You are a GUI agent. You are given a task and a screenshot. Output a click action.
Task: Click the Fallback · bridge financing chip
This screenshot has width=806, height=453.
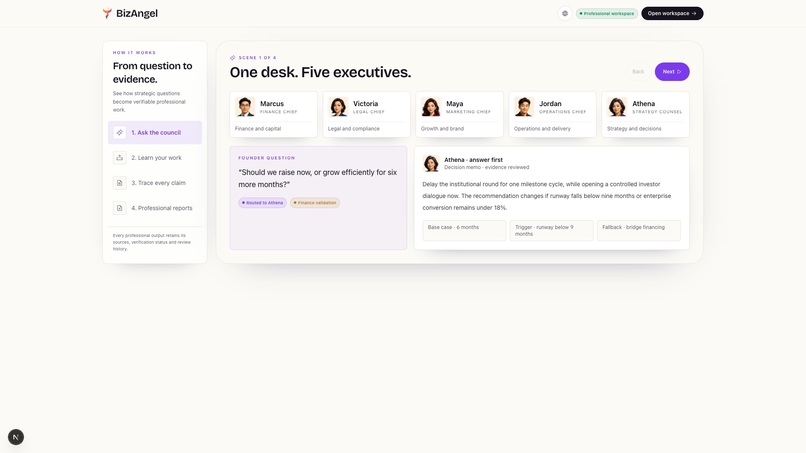[639, 230]
